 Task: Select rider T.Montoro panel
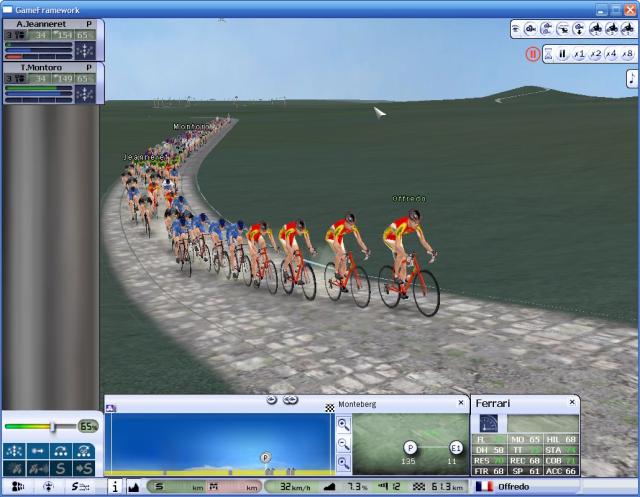point(42,67)
